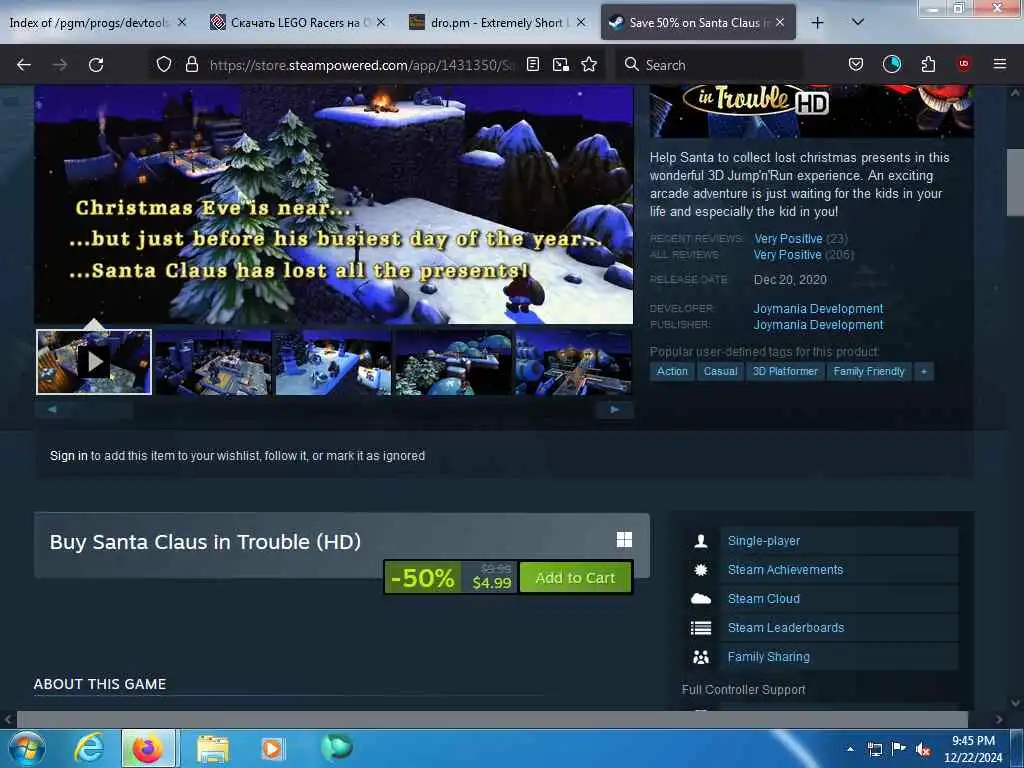Select the fourth screenshot thumbnail
The image size is (1024, 768).
[453, 362]
